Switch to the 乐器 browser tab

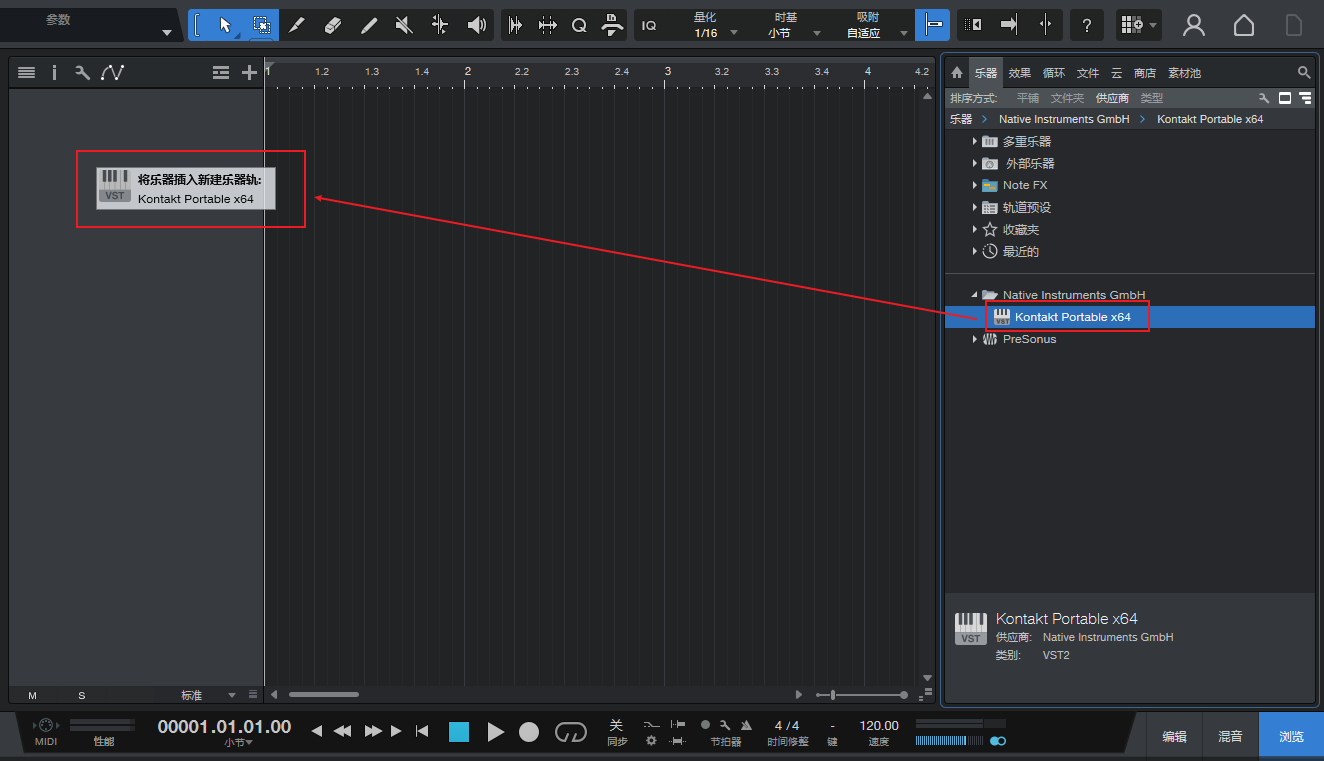tap(986, 73)
